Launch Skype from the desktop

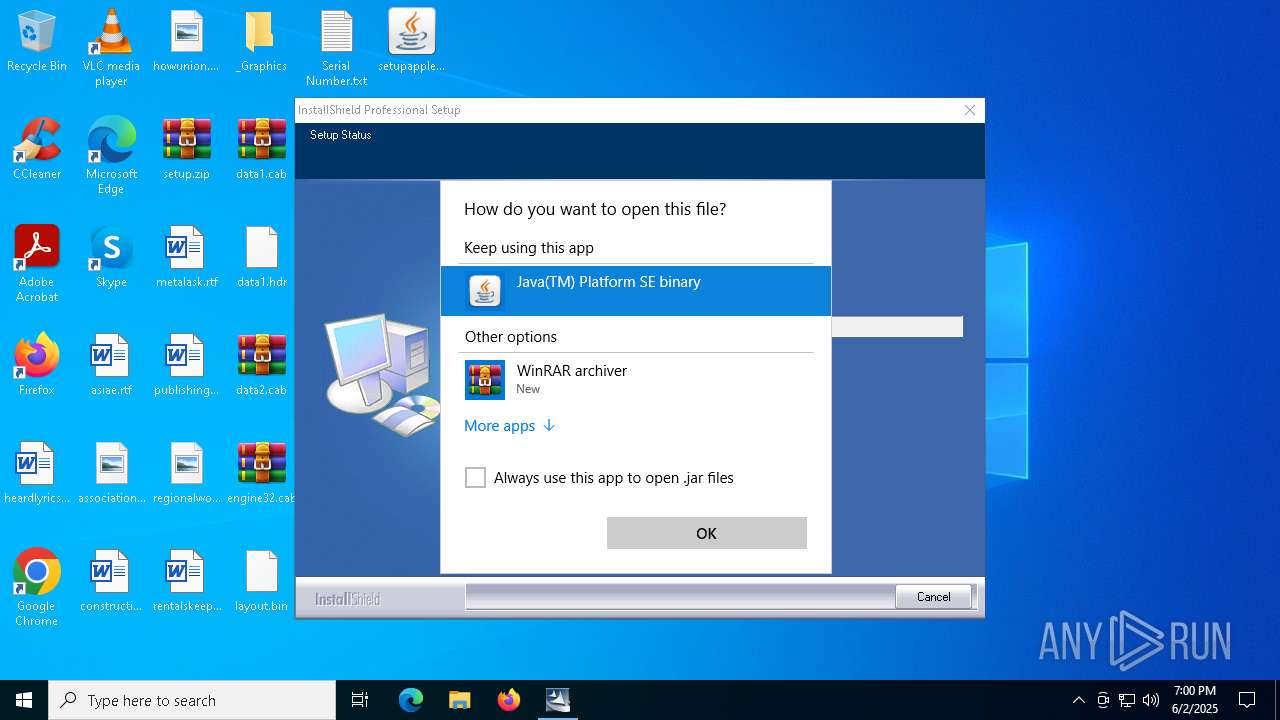(x=111, y=258)
